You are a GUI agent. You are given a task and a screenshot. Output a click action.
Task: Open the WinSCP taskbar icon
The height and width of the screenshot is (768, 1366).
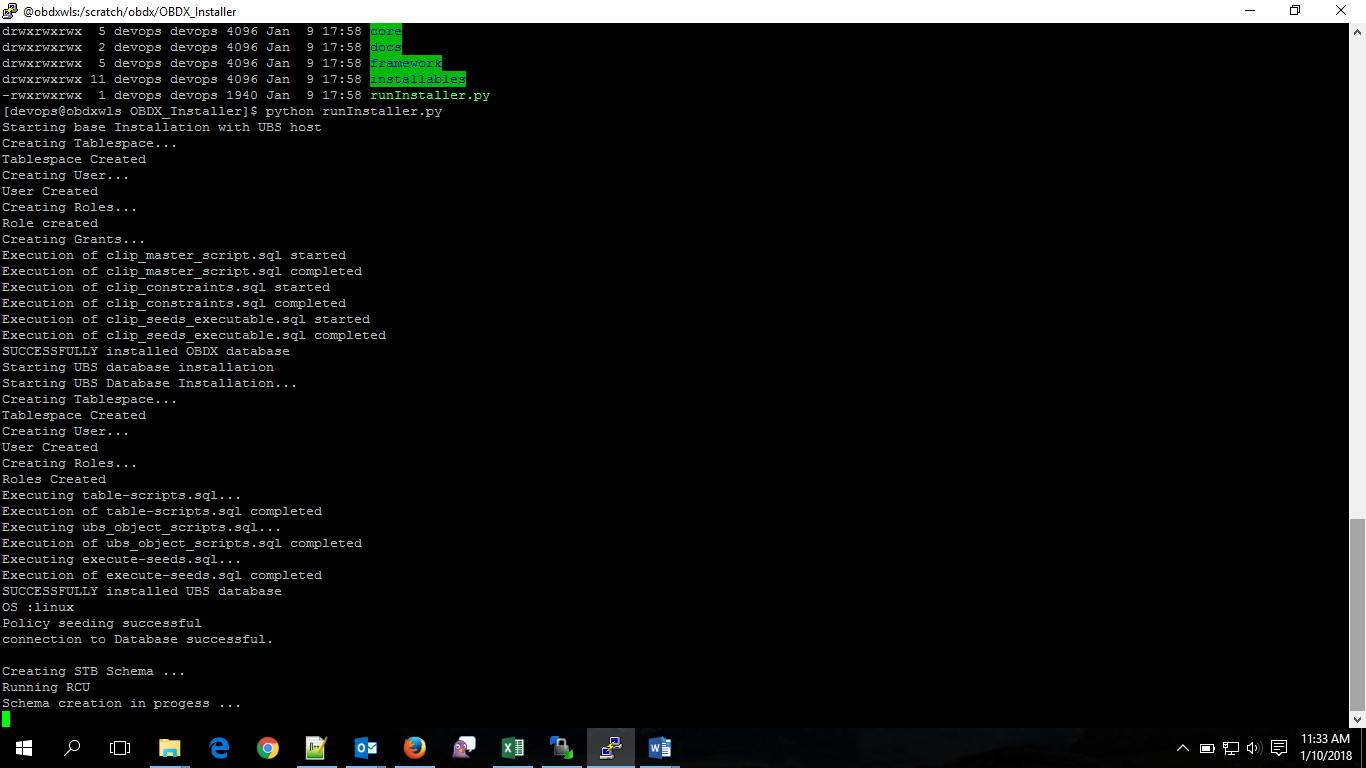point(561,747)
